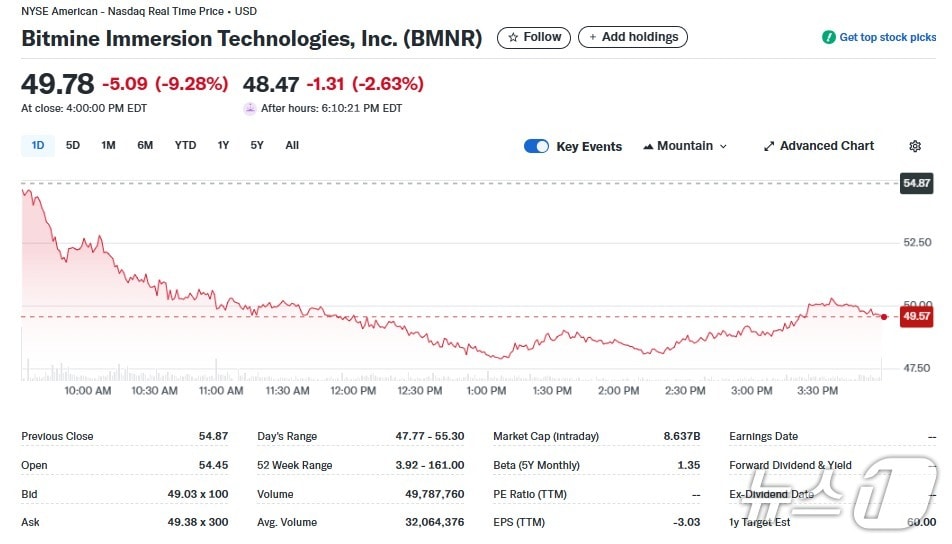Select the All time range

coord(292,145)
